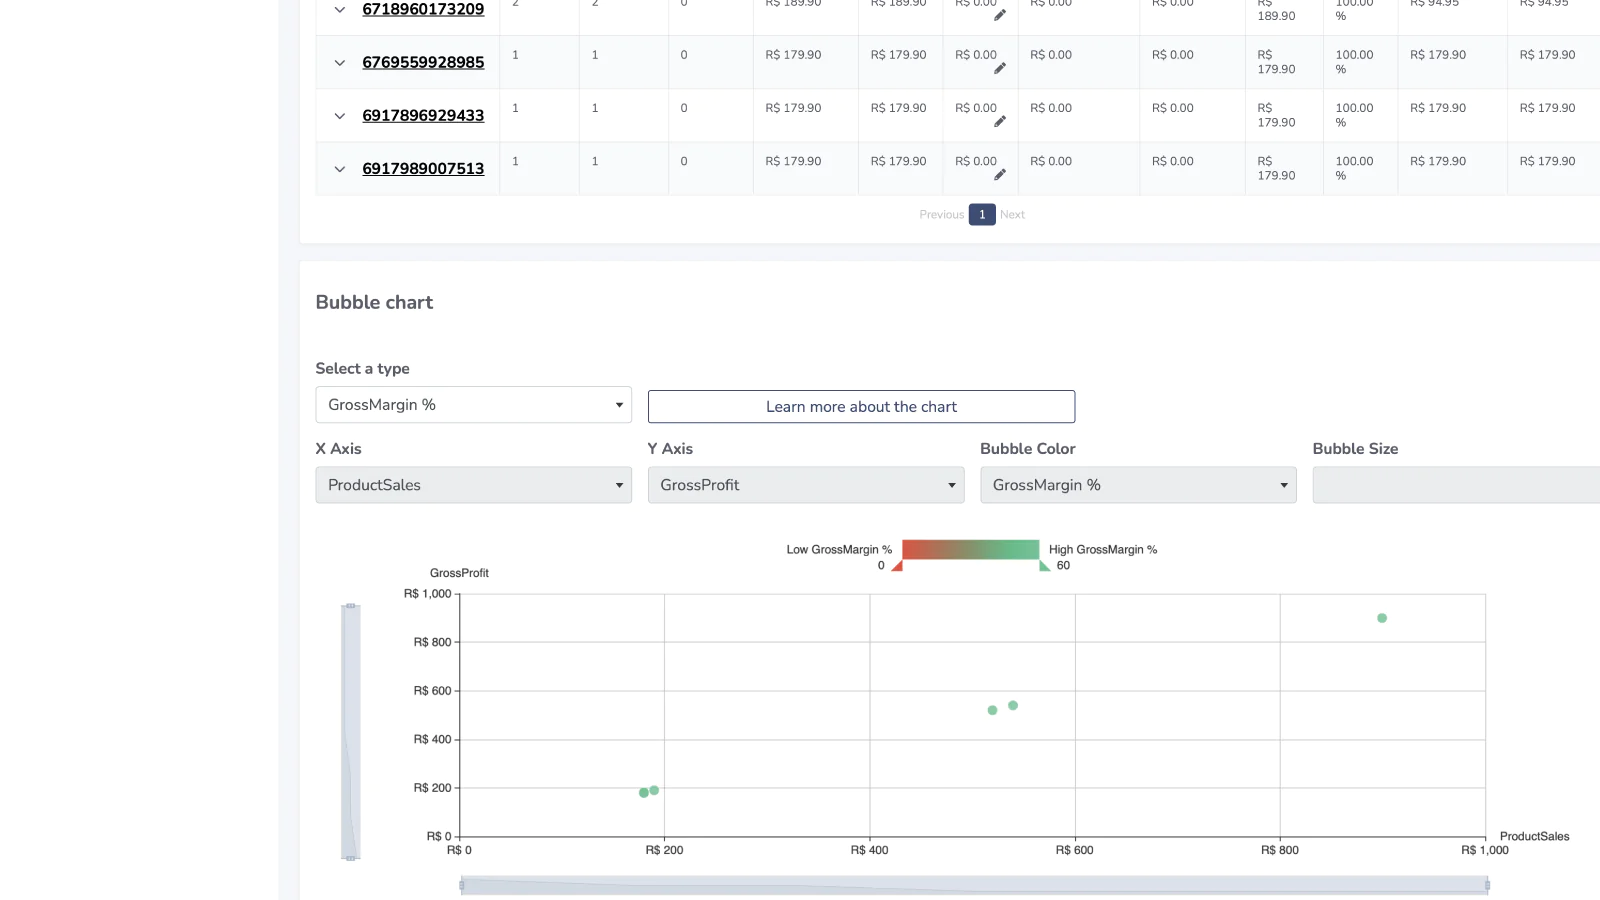This screenshot has height=900, width=1600.
Task: Click the Previous pagination link
Action: click(x=941, y=215)
